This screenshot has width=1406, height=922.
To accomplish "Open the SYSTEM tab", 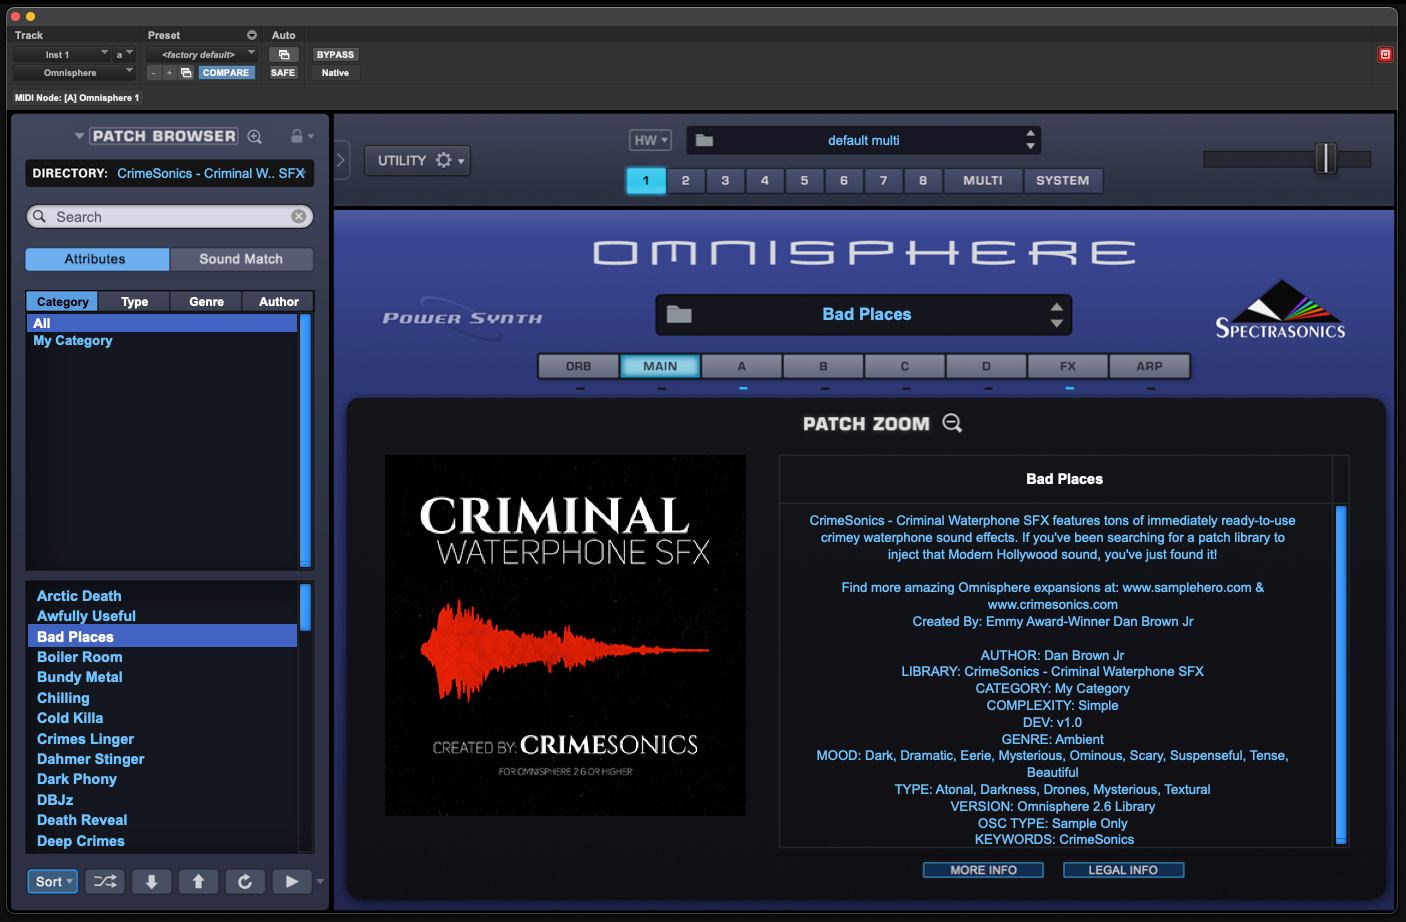I will coord(1063,180).
